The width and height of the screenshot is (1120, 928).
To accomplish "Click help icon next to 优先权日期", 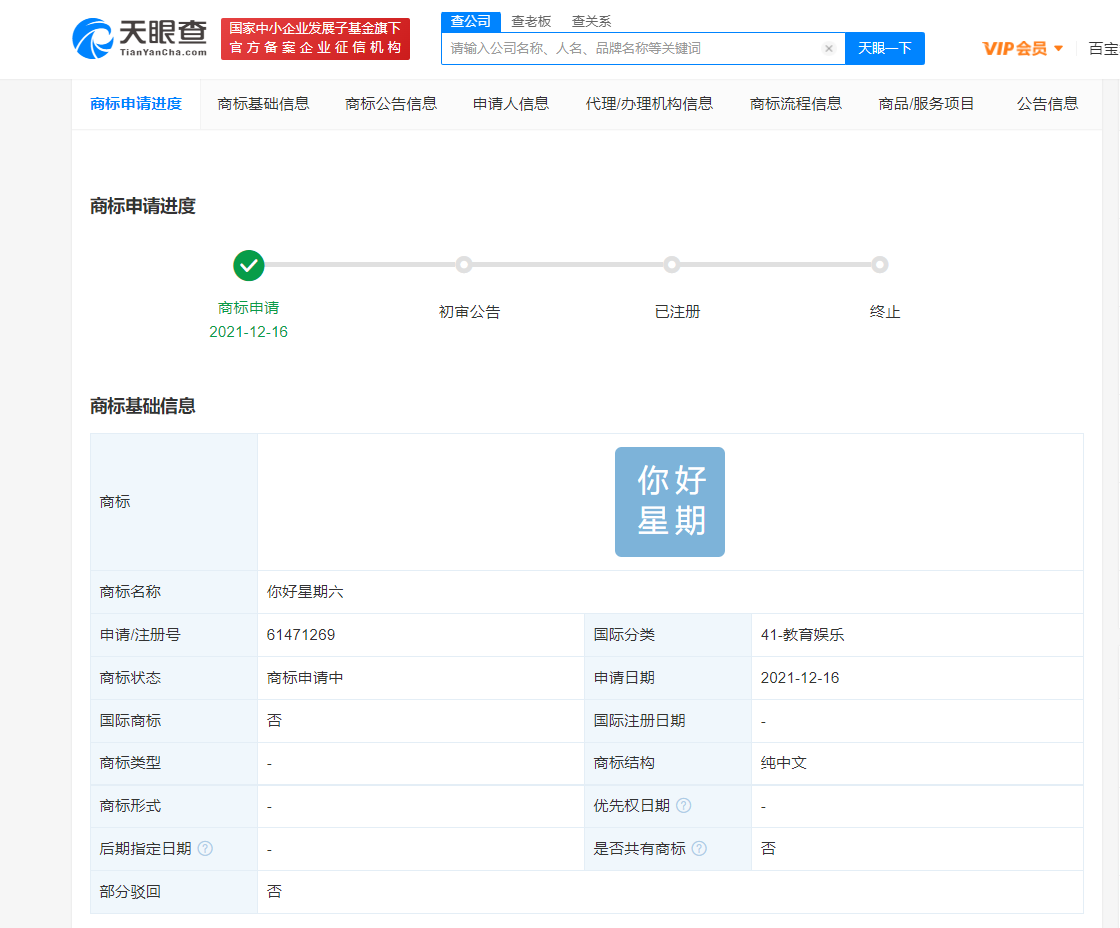I will pyautogui.click(x=684, y=806).
